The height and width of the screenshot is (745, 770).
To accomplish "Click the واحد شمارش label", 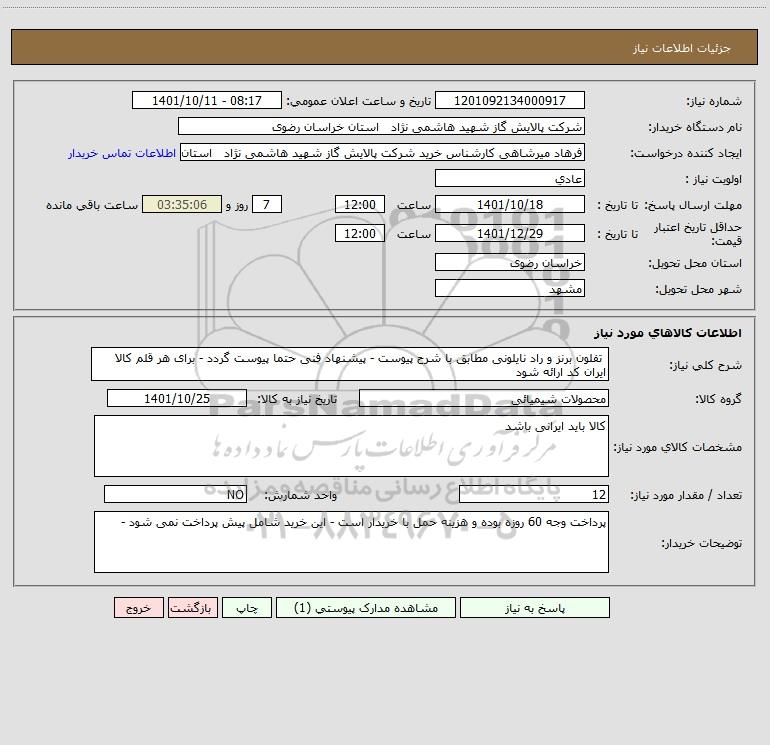I will coord(301,496).
